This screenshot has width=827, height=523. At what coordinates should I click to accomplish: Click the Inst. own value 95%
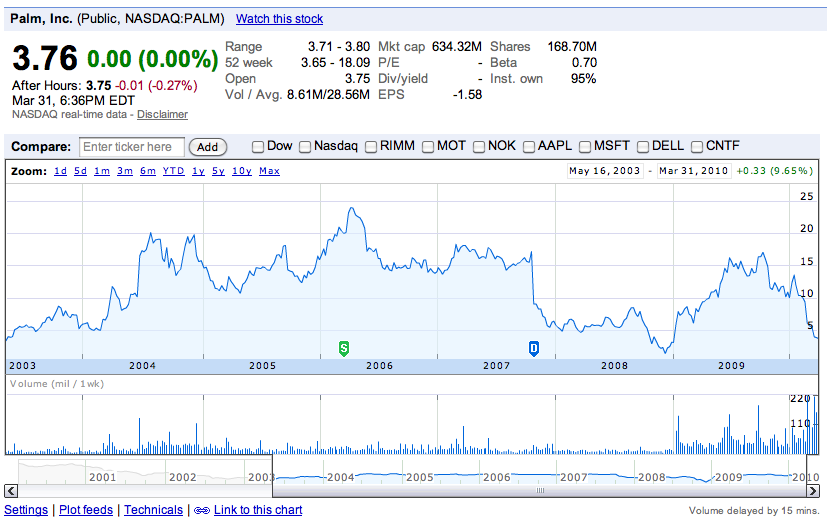(x=583, y=79)
